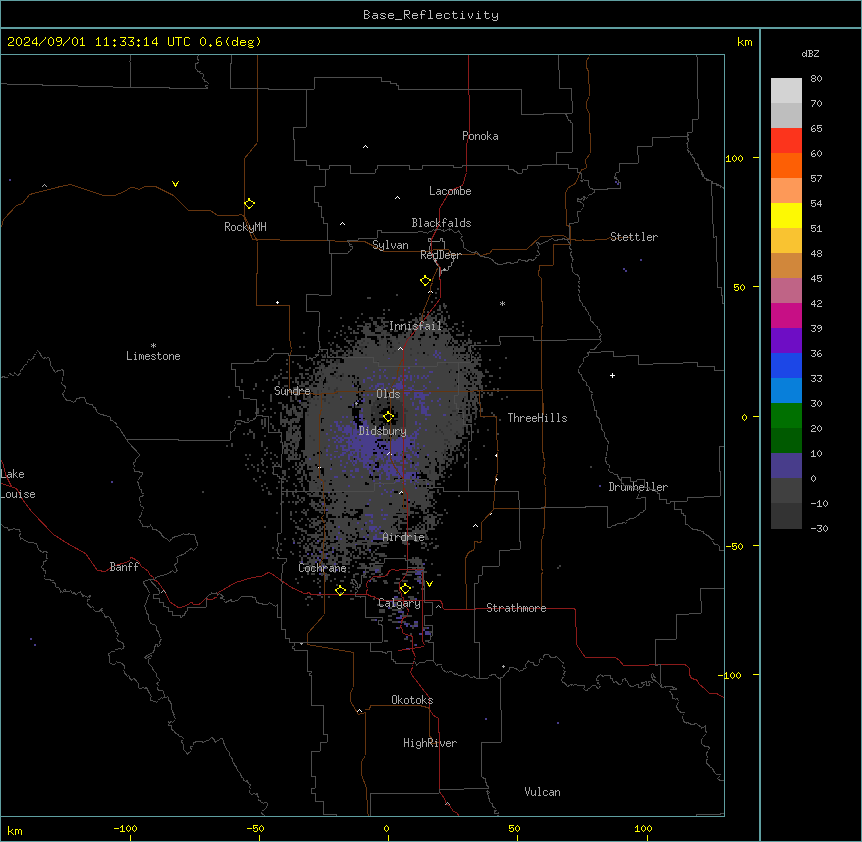
Task: Click the yellow V marker northwest of RockyMH
Action: click(175, 184)
